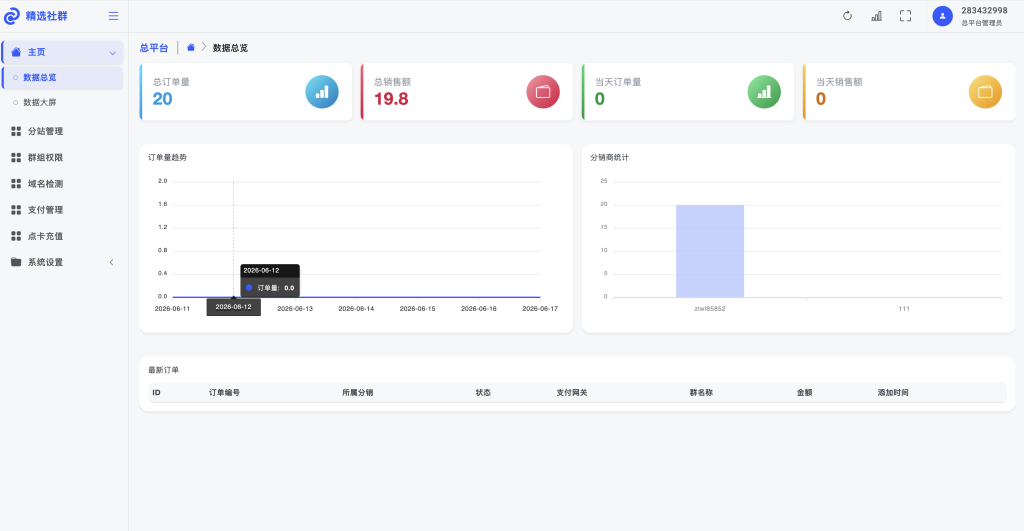Click the username 283432998
Screen dimensions: 1024x531
[x=984, y=10]
